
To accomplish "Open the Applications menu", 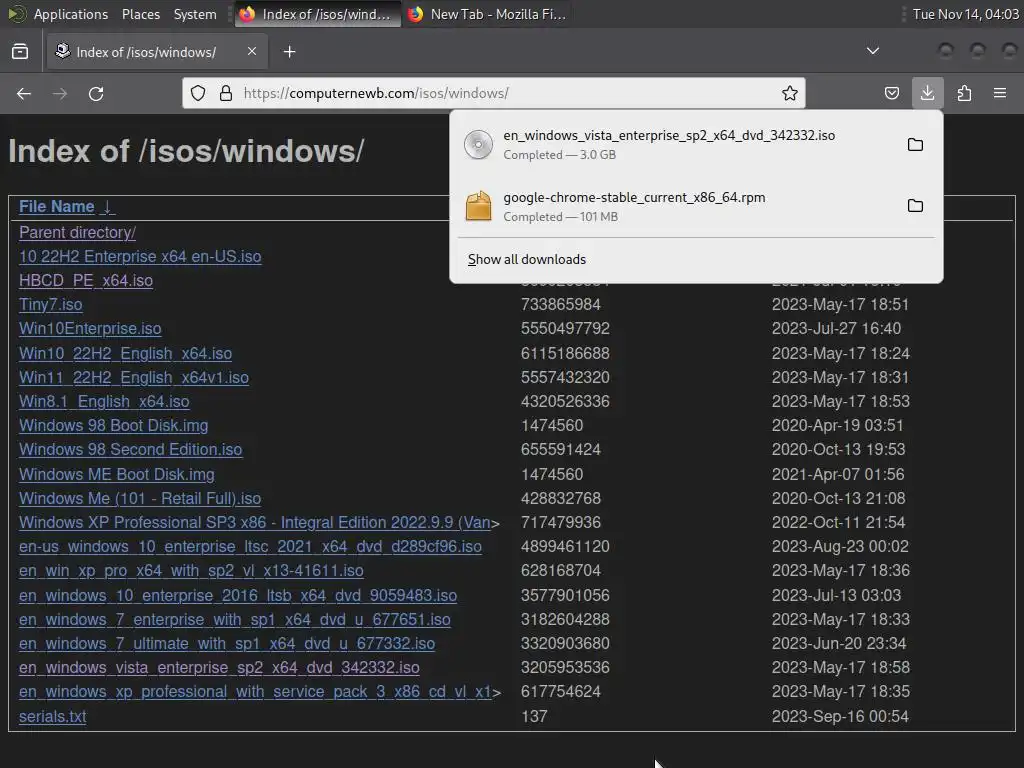I will coord(71,14).
